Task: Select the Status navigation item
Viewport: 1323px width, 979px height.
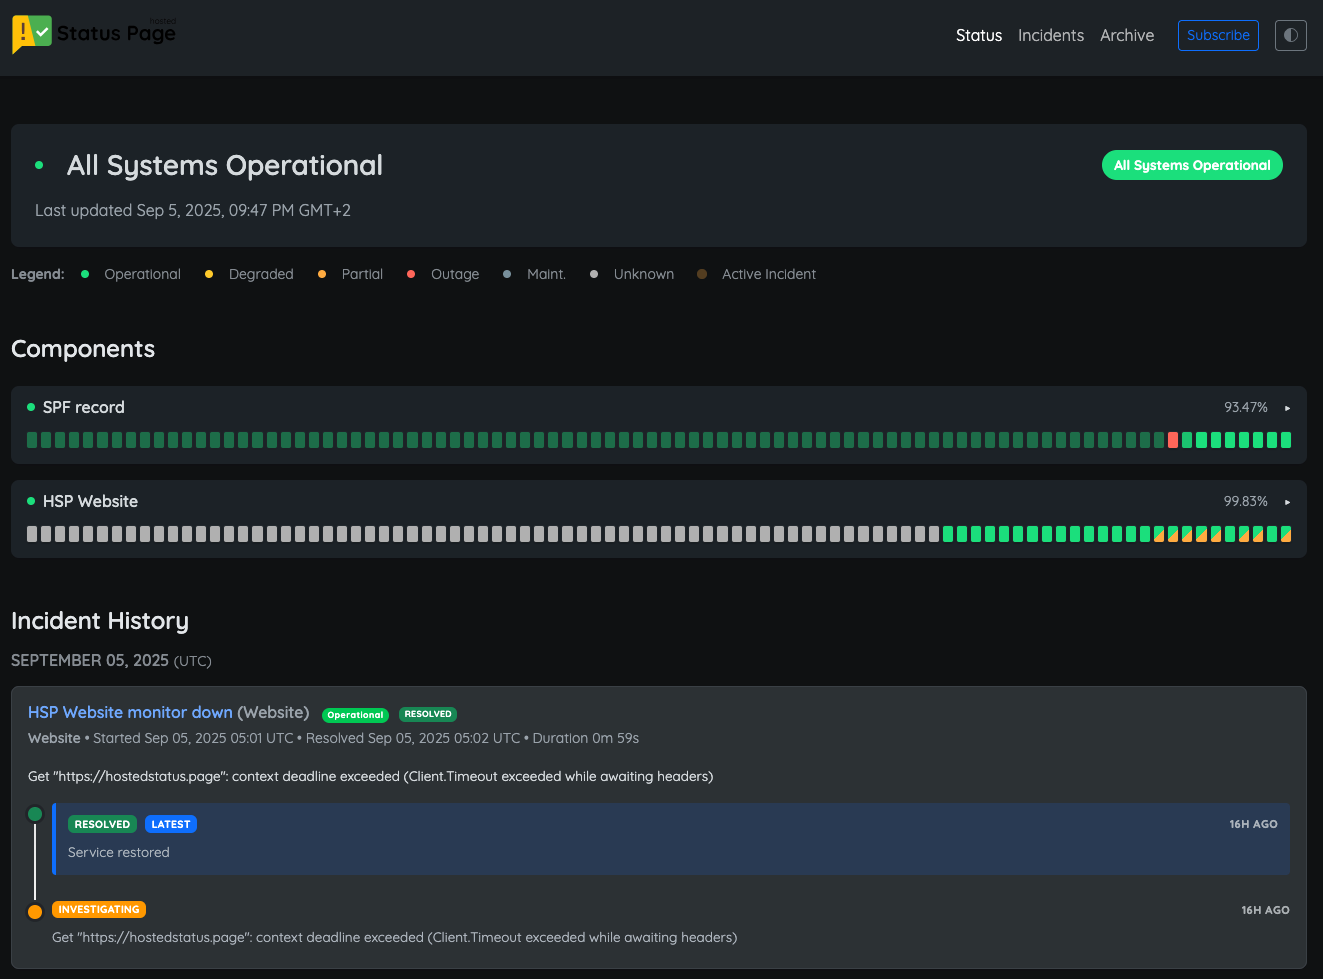Action: 978,35
